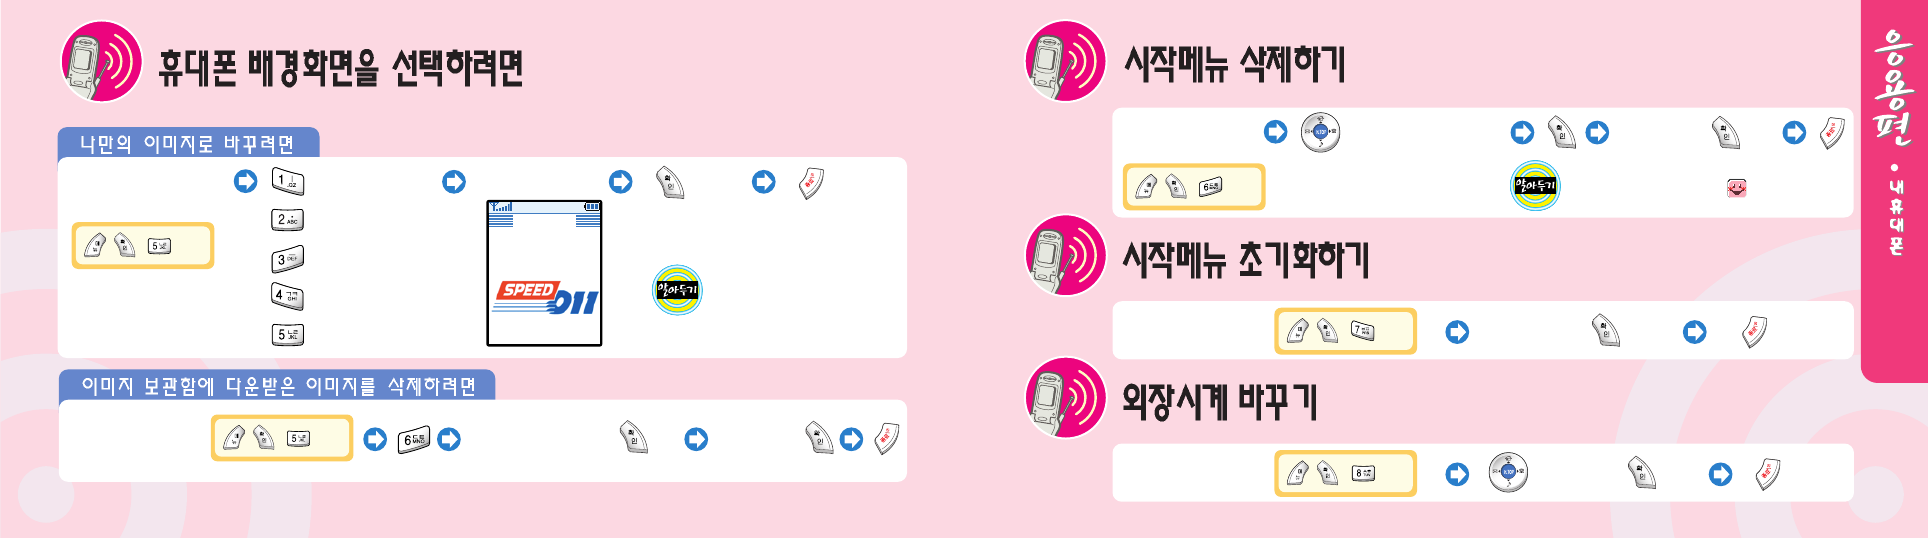Click the SPEED 011 phone screen preview
The width and height of the screenshot is (1928, 538).
coord(544,273)
